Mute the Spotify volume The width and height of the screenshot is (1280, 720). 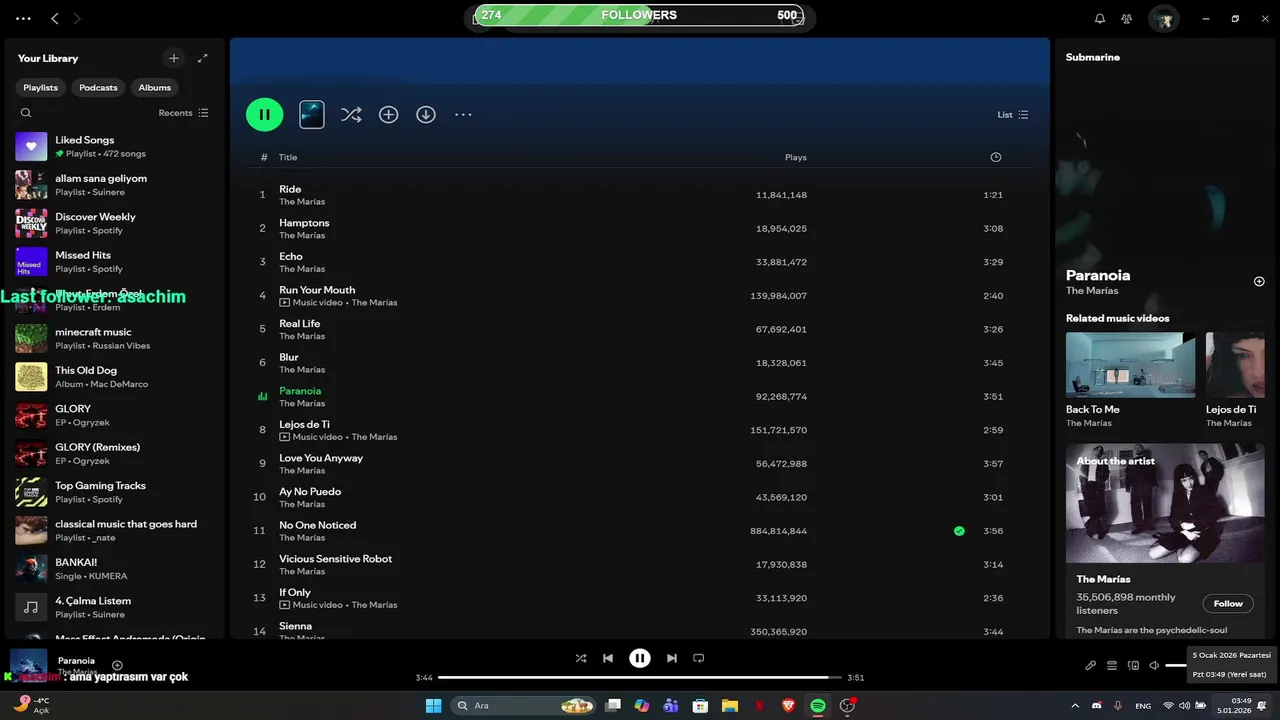[1154, 665]
